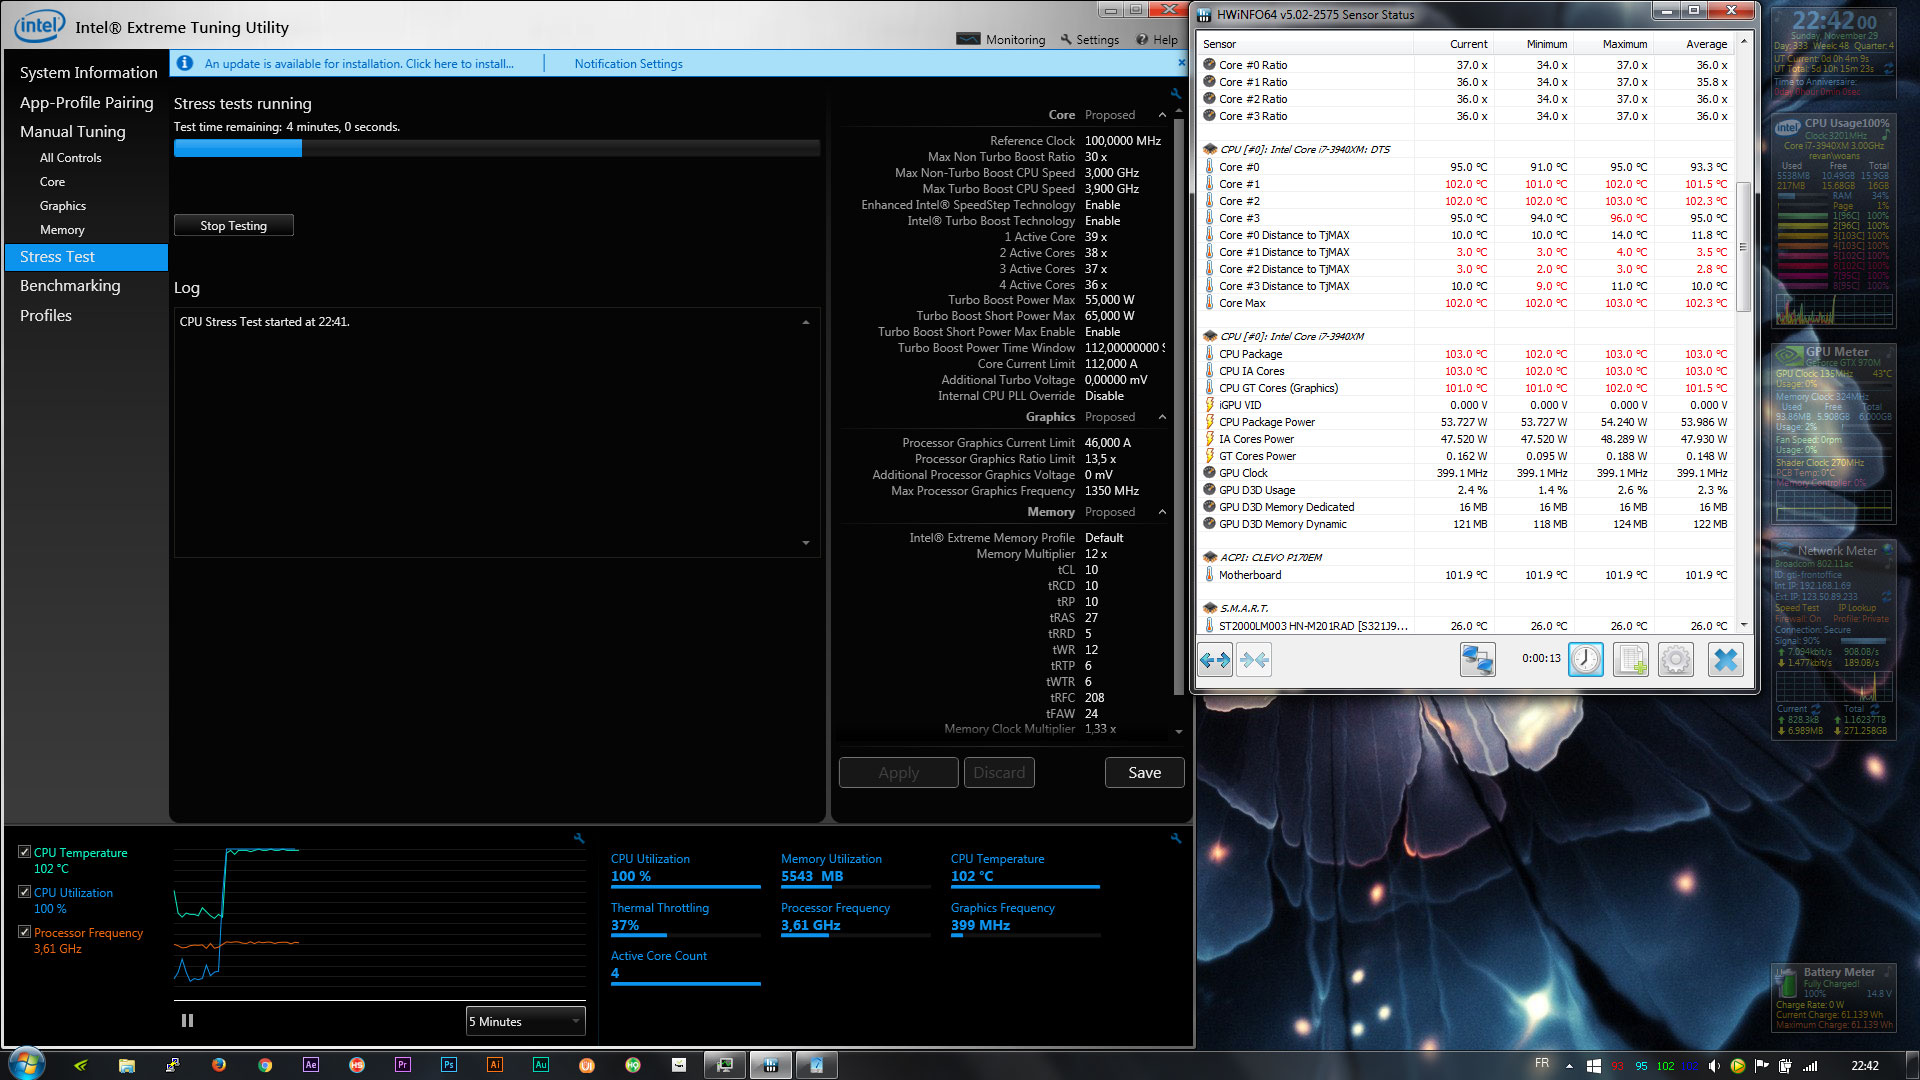Open After Effects from the taskbar

coord(311,1065)
